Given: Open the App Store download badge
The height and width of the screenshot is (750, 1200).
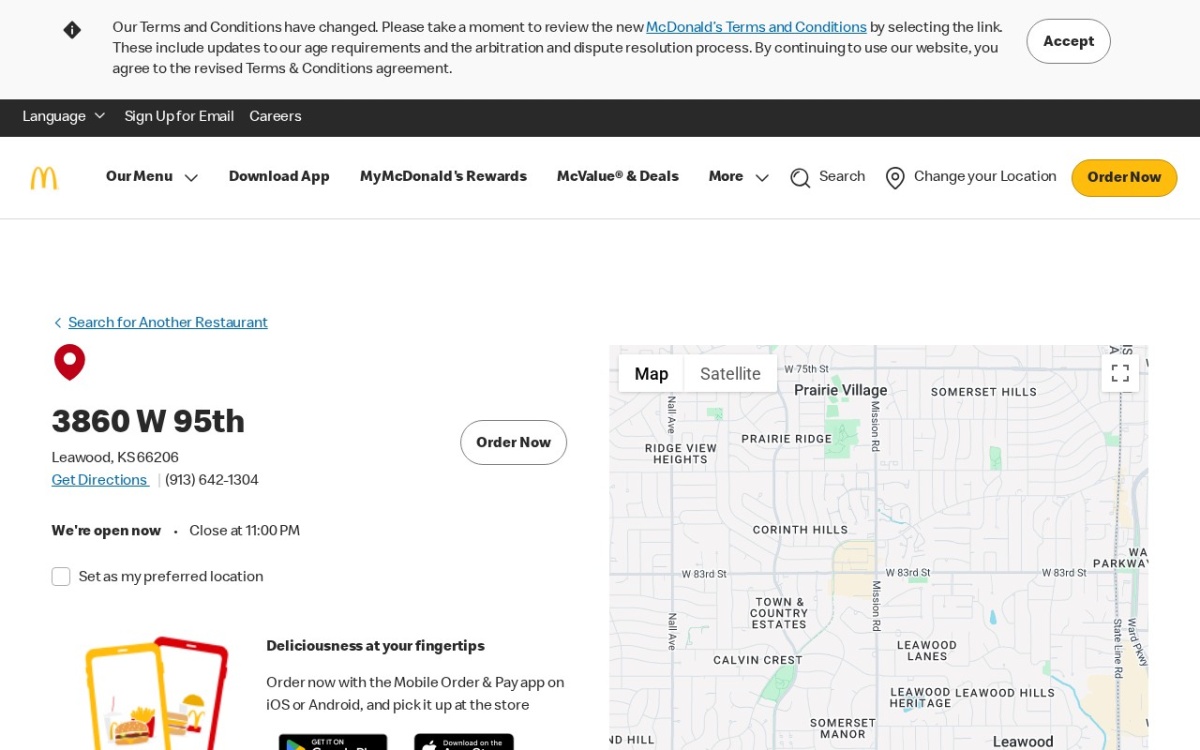Looking at the screenshot, I should pyautogui.click(x=464, y=742).
